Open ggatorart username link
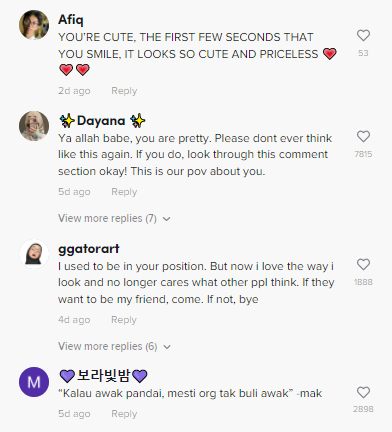The width and height of the screenshot is (392, 432). click(x=89, y=249)
